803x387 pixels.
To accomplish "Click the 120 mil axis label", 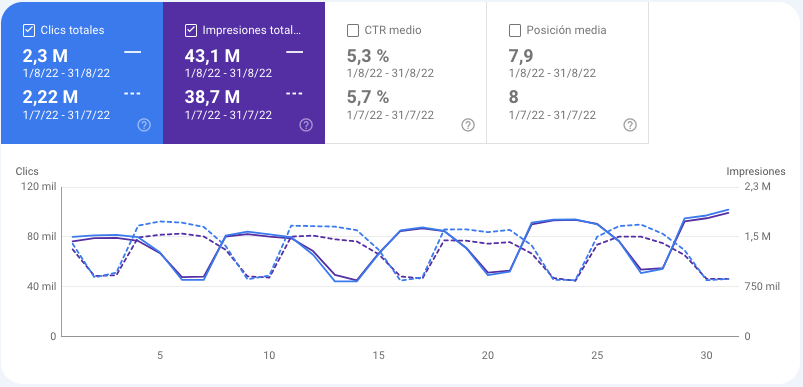I will (38, 186).
